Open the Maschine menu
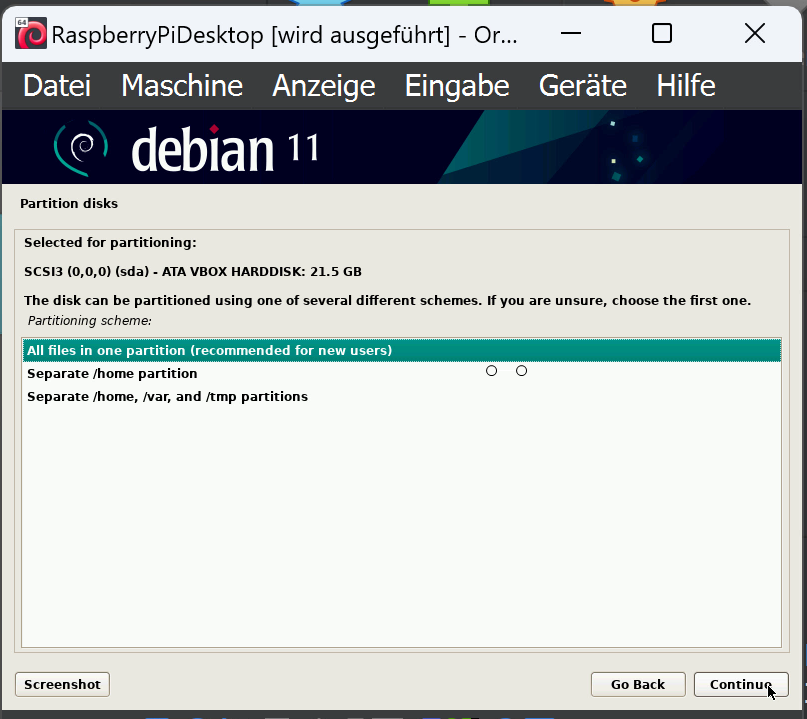Screen dimensions: 807x719 (x=182, y=85)
